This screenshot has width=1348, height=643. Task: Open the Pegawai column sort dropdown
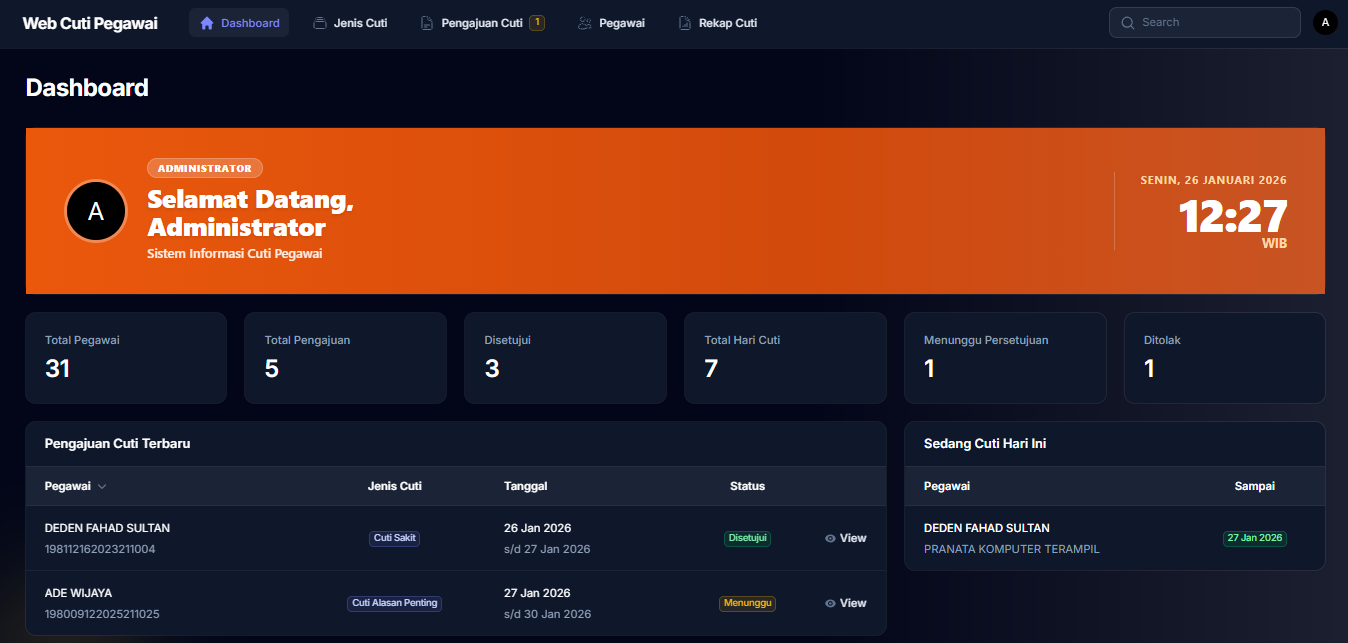click(x=102, y=486)
